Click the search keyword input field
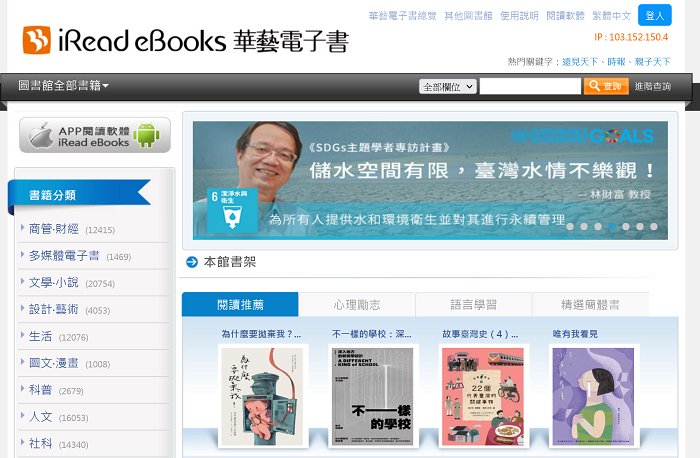Screen dimensions: 700x458 (x=529, y=87)
